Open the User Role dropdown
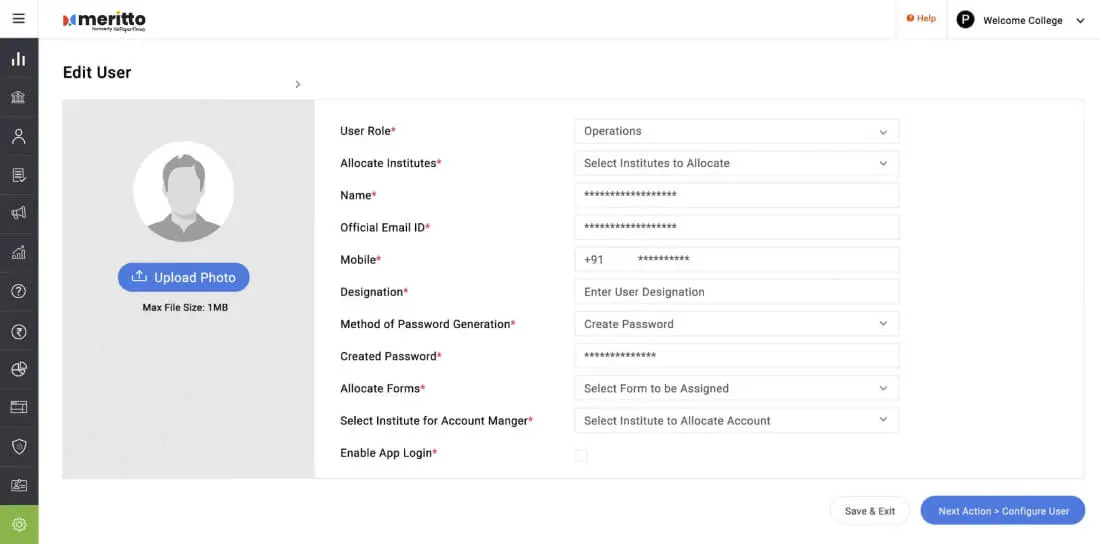 [x=737, y=131]
